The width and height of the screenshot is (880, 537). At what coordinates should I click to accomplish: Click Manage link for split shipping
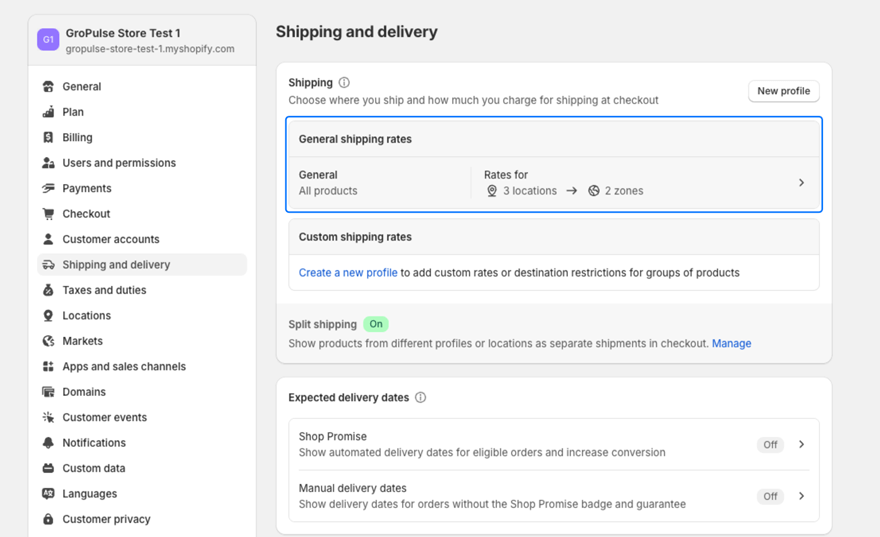731,343
